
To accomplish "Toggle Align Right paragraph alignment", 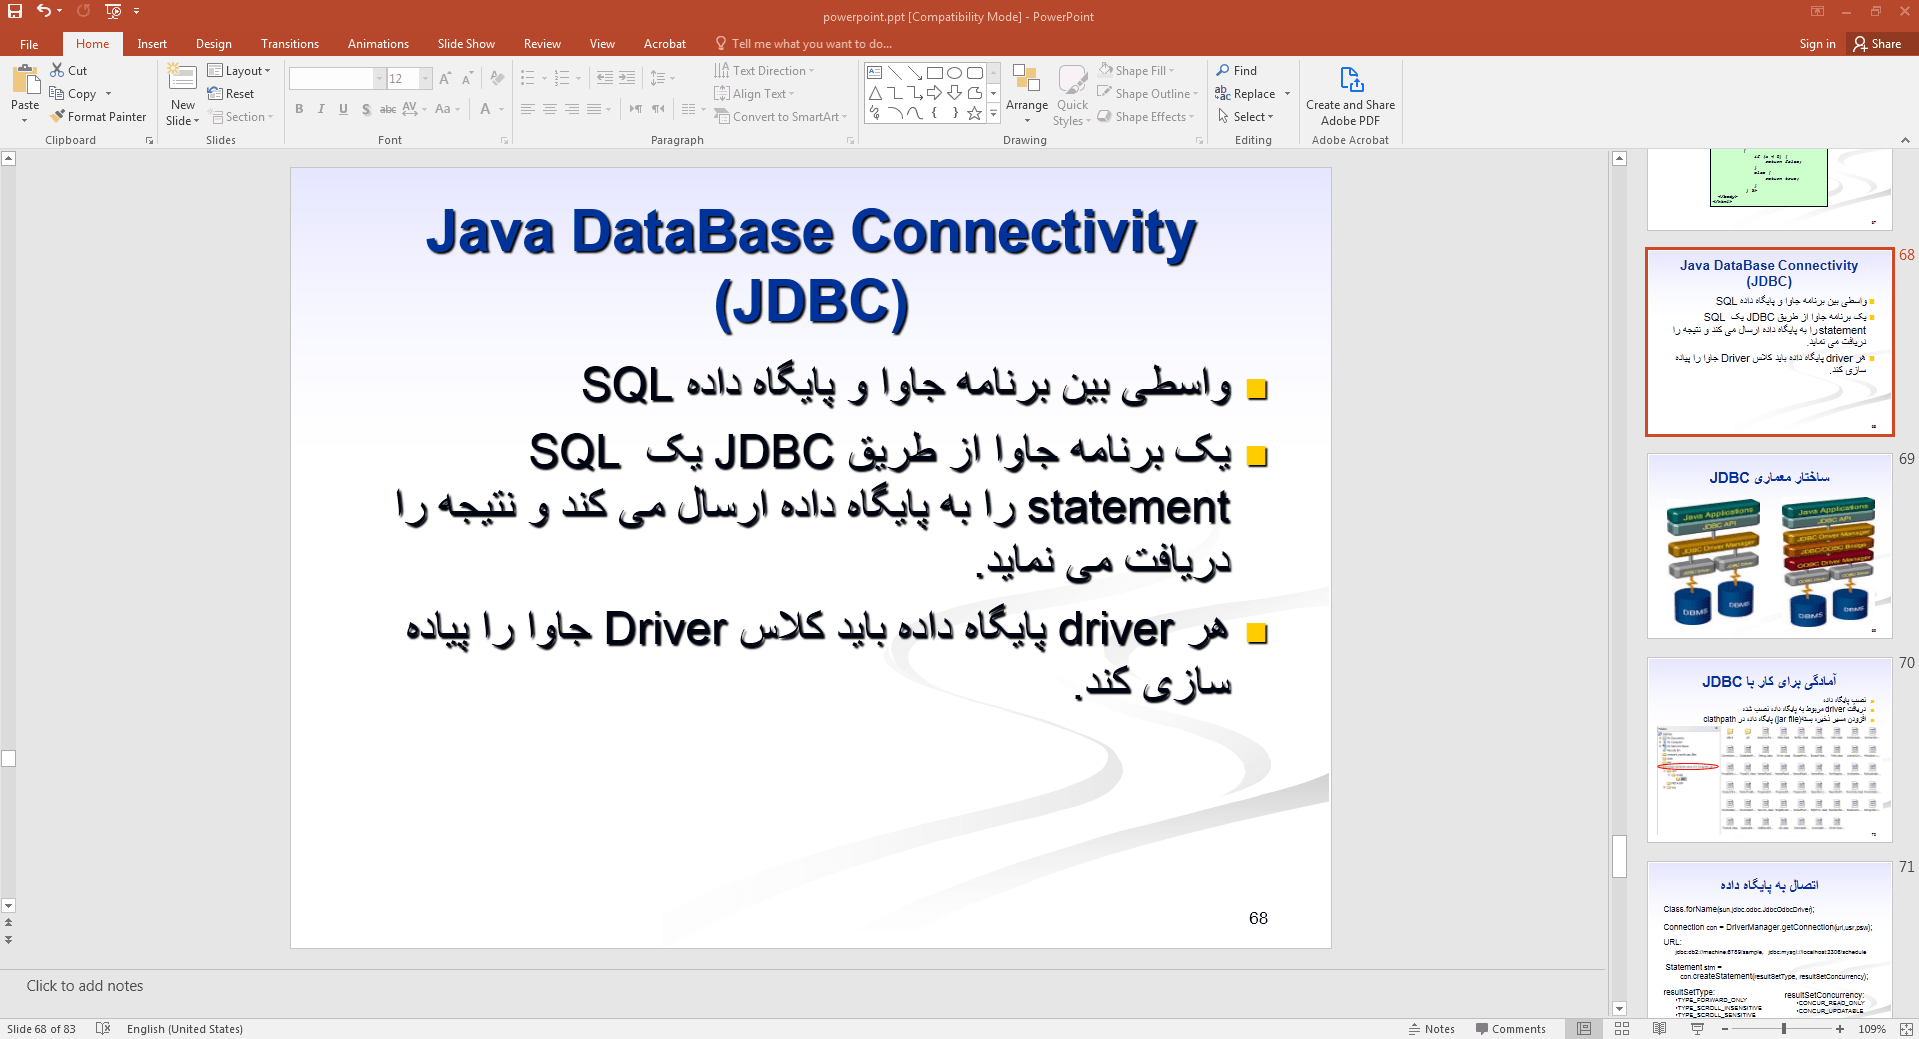I will (572, 109).
